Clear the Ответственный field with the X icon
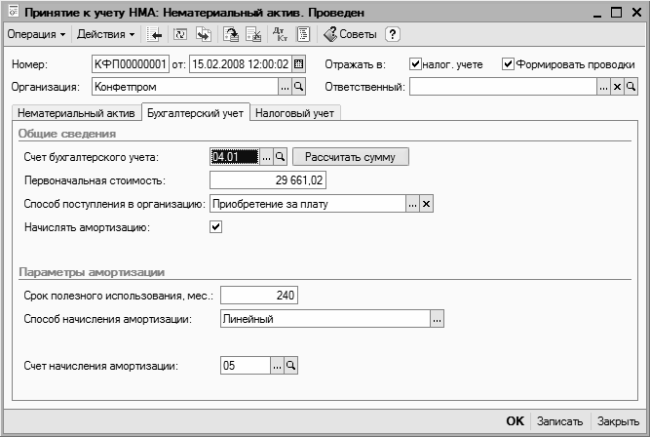This screenshot has width=650, height=437. click(x=617, y=87)
